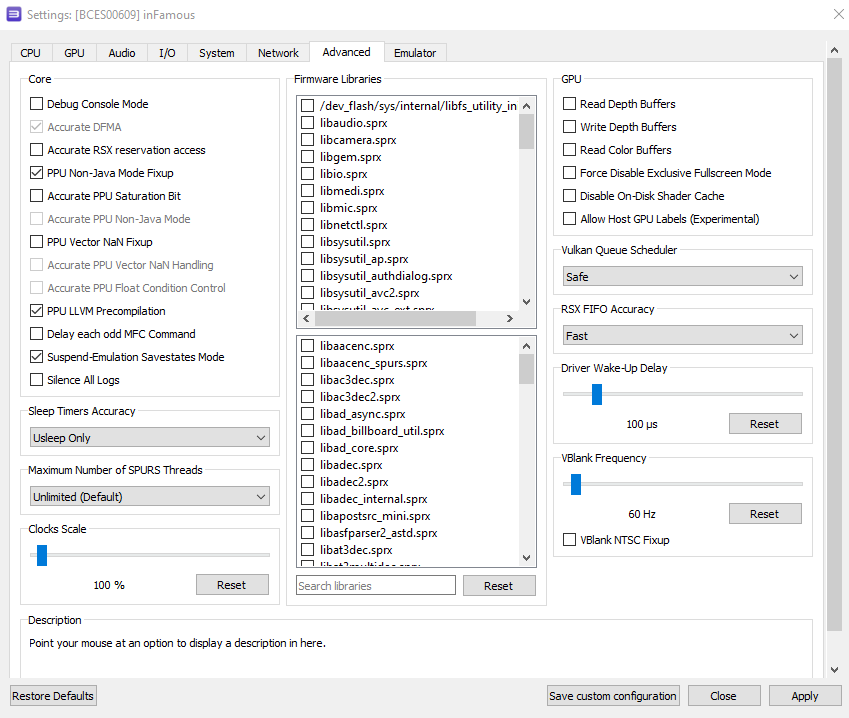The width and height of the screenshot is (849, 718).
Task: Click down arrow of upper firmware list scrollbar
Action: (x=526, y=302)
